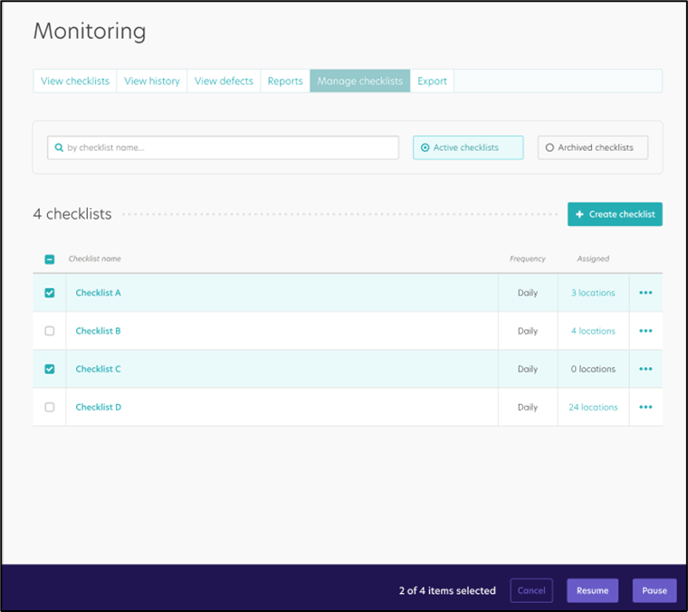
Task: Open the View defects tab
Action: (x=224, y=81)
